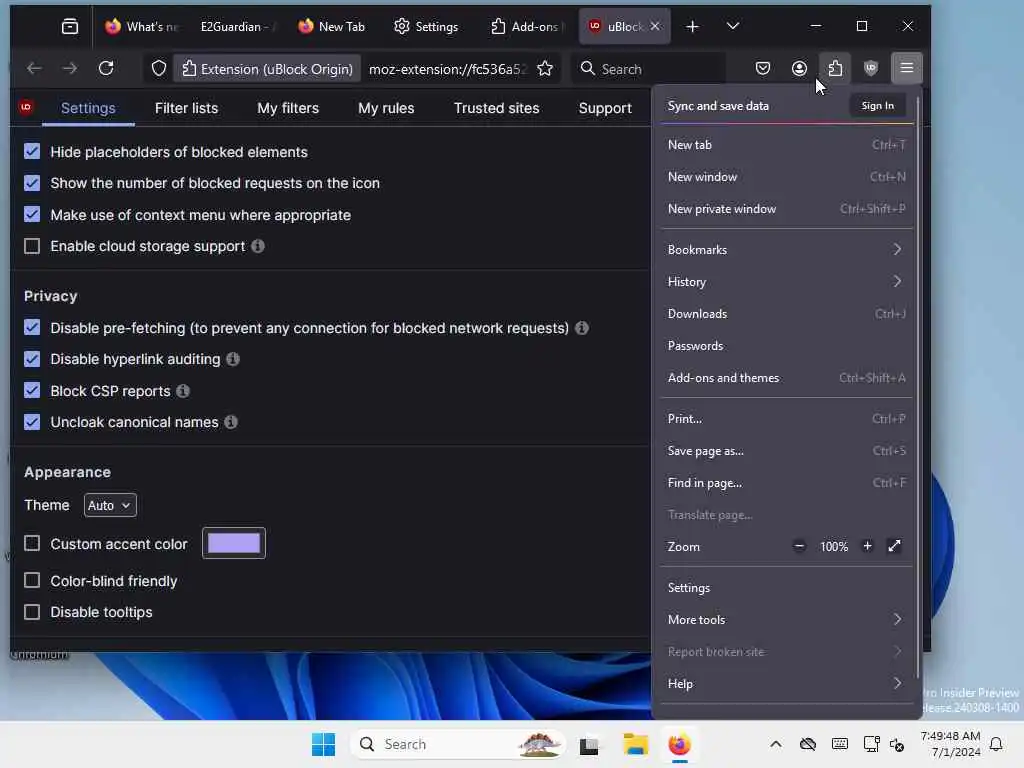Screen dimensions: 1024x768
Task: Go back with the back arrow
Action: coord(34,68)
